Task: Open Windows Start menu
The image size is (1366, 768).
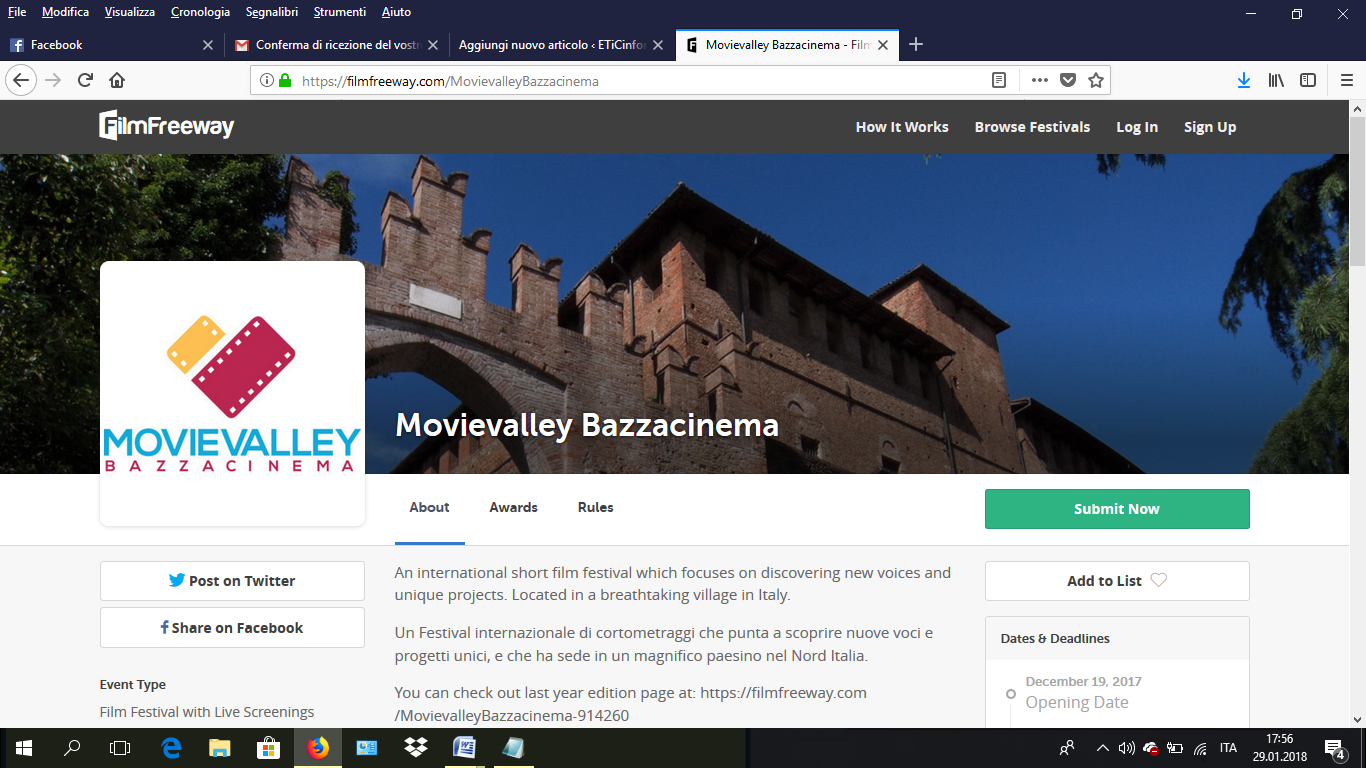Action: click(x=24, y=748)
